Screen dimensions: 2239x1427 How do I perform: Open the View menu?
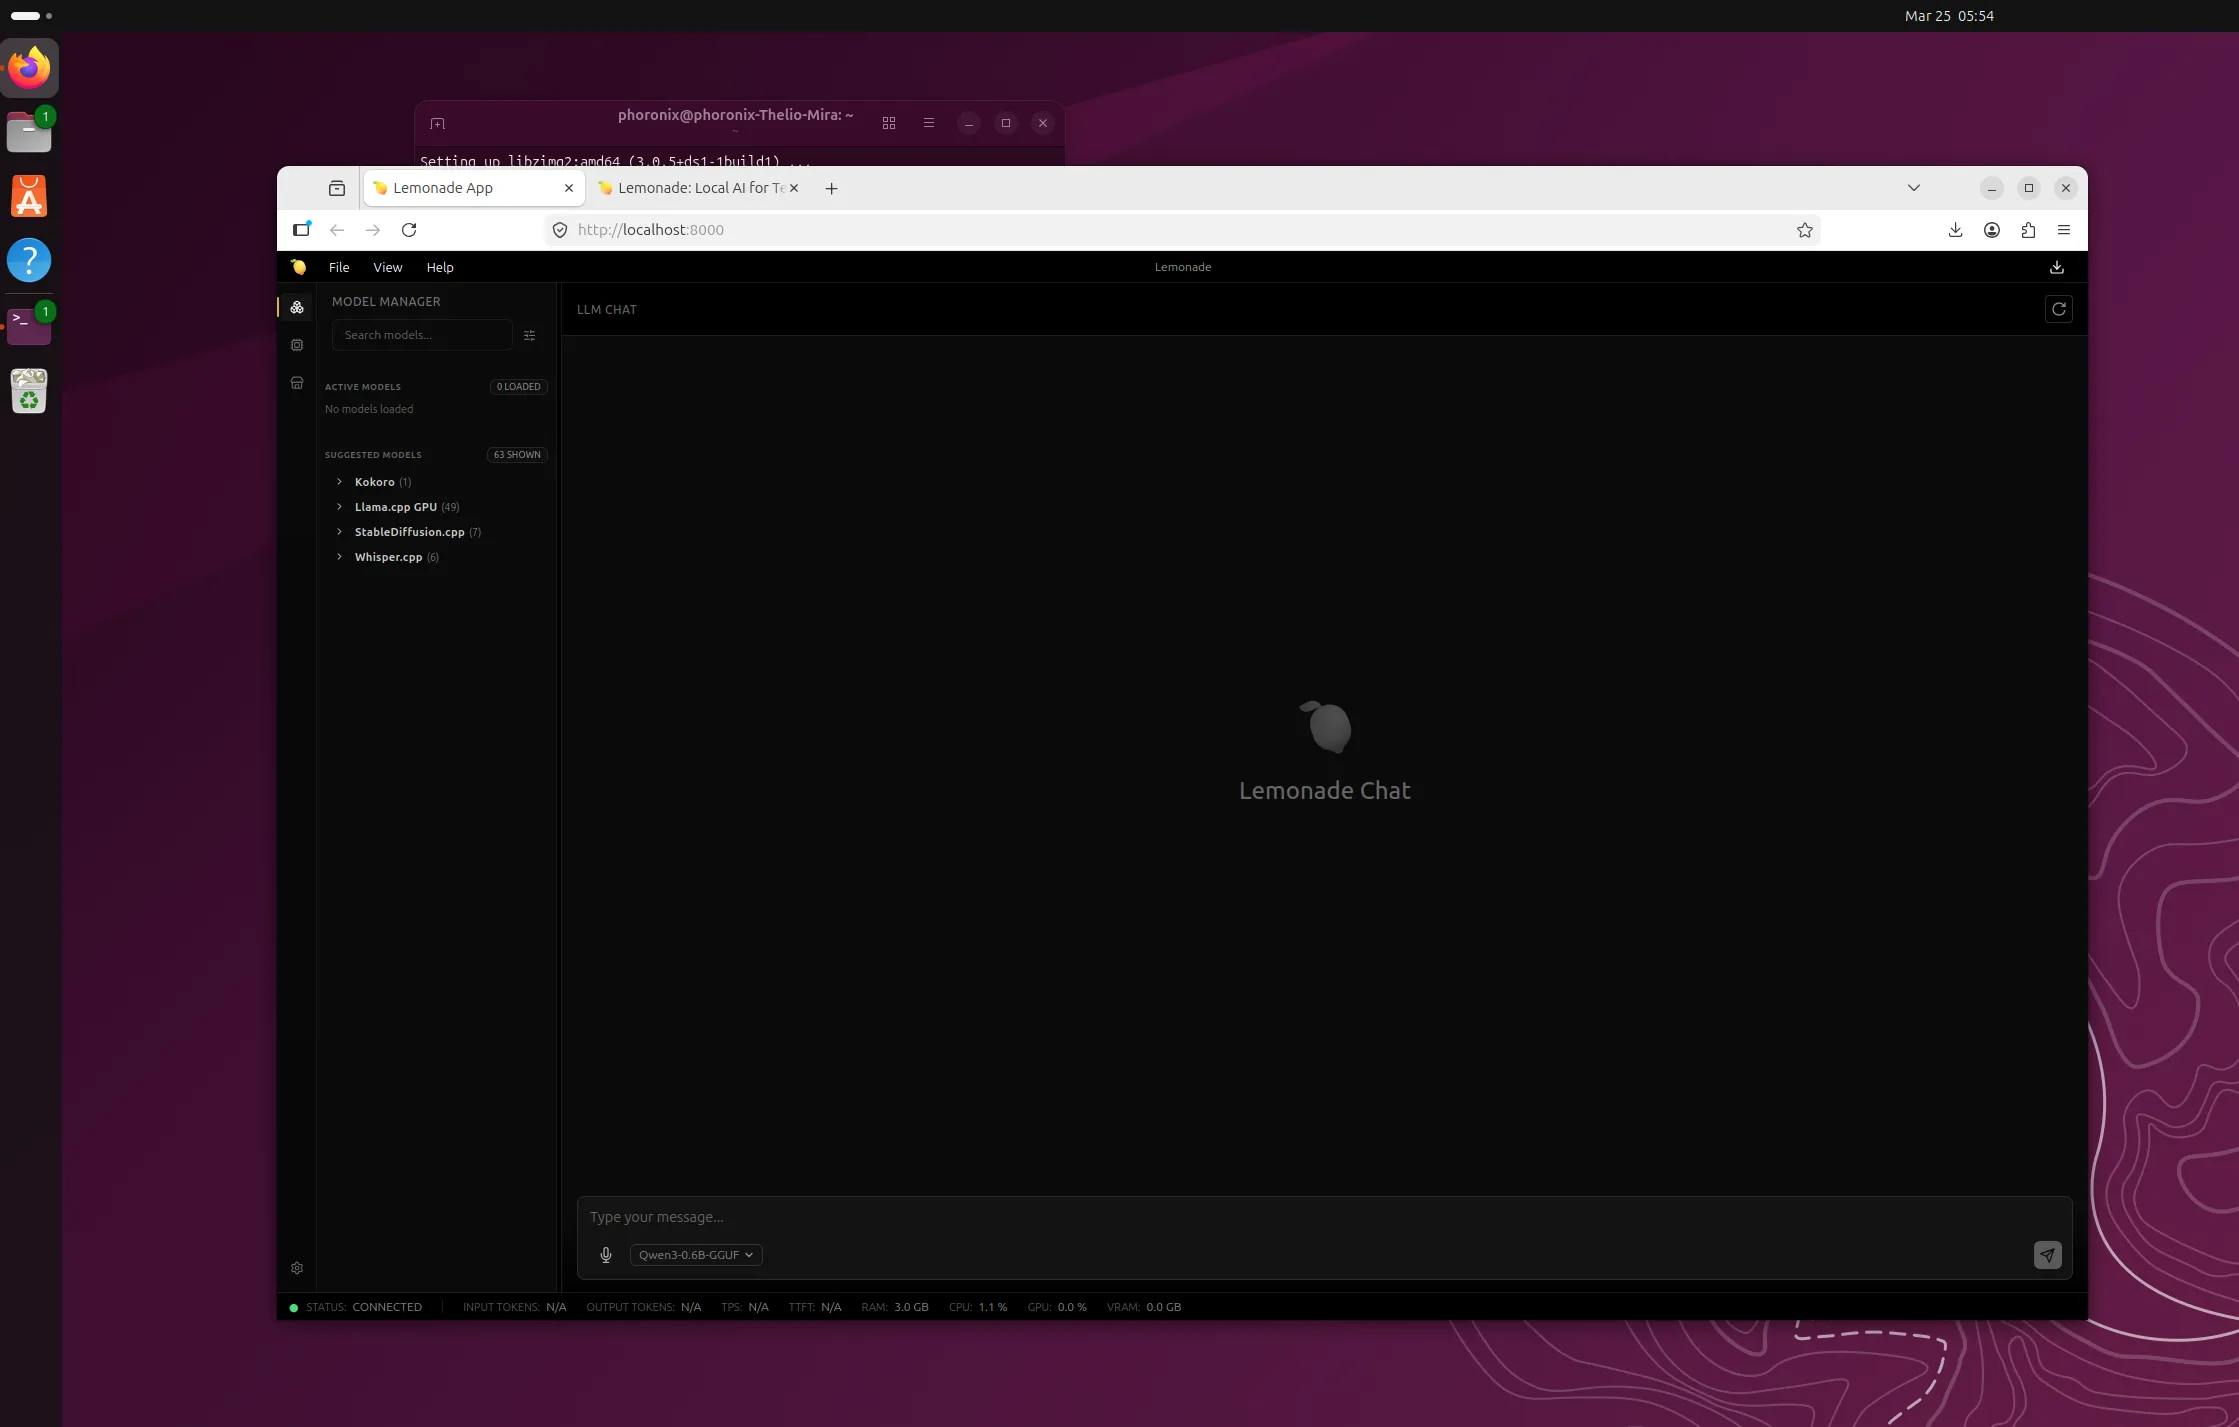[x=387, y=267]
